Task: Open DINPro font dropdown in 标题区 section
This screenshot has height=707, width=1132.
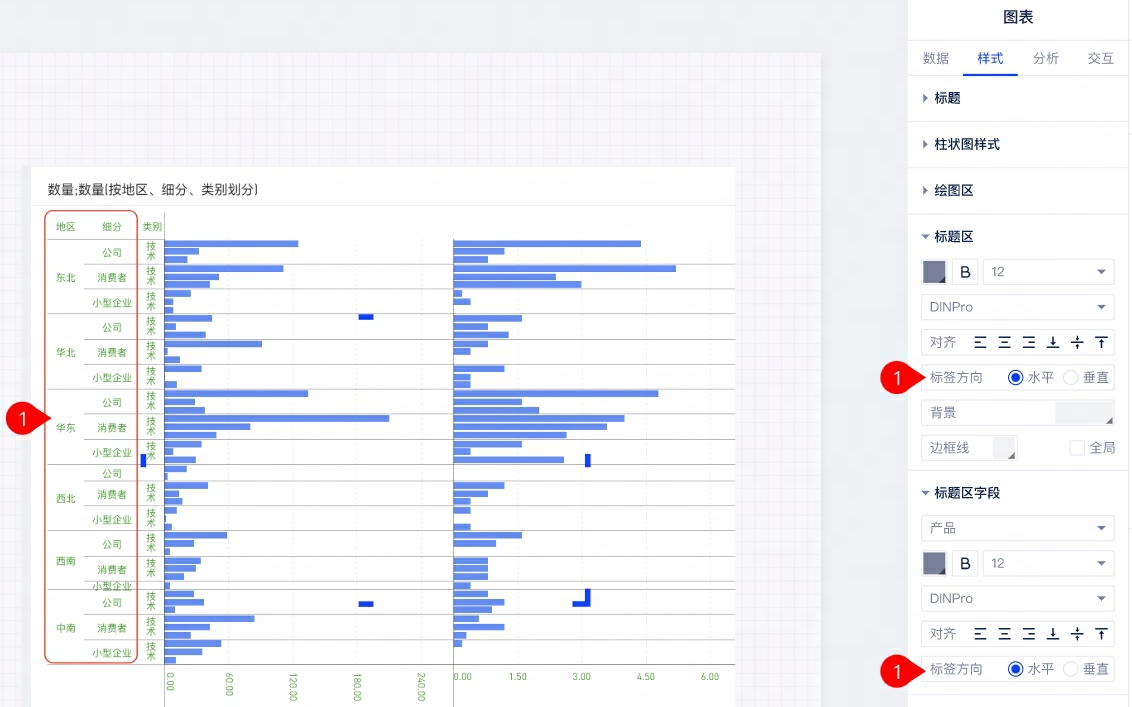Action: pyautogui.click(x=1017, y=307)
